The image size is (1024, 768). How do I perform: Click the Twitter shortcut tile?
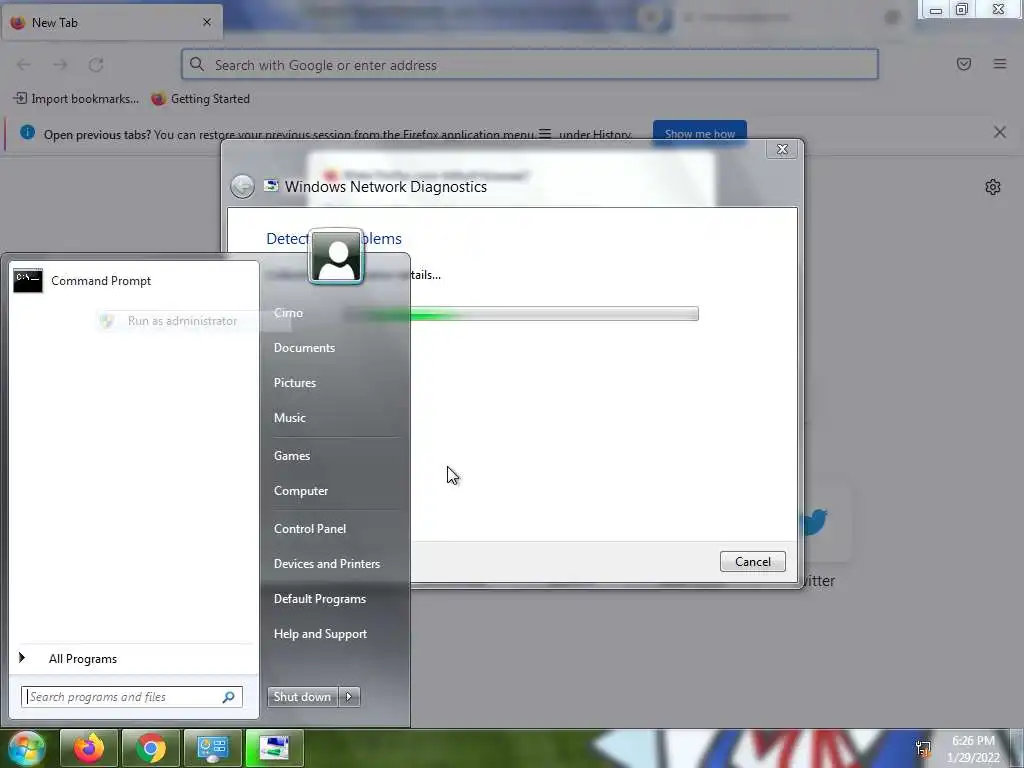click(x=813, y=522)
